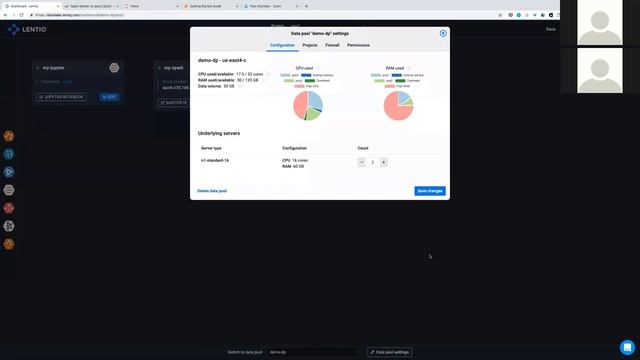
Task: Open the Projects tab
Action: (310, 45)
